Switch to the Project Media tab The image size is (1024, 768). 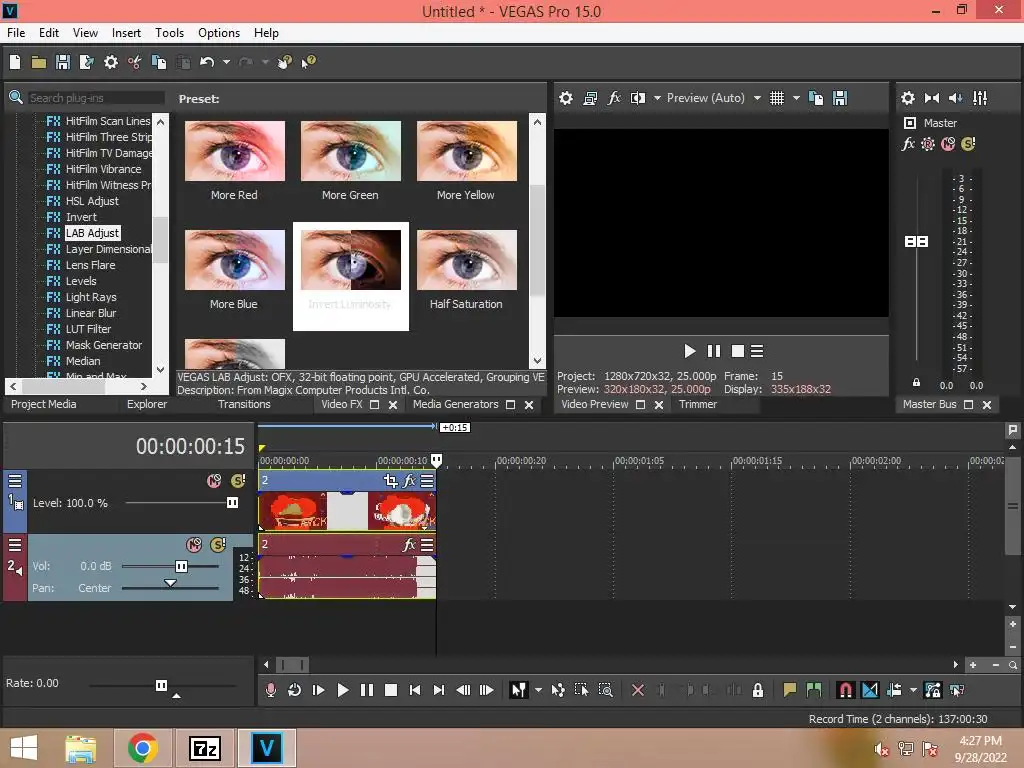click(x=44, y=404)
